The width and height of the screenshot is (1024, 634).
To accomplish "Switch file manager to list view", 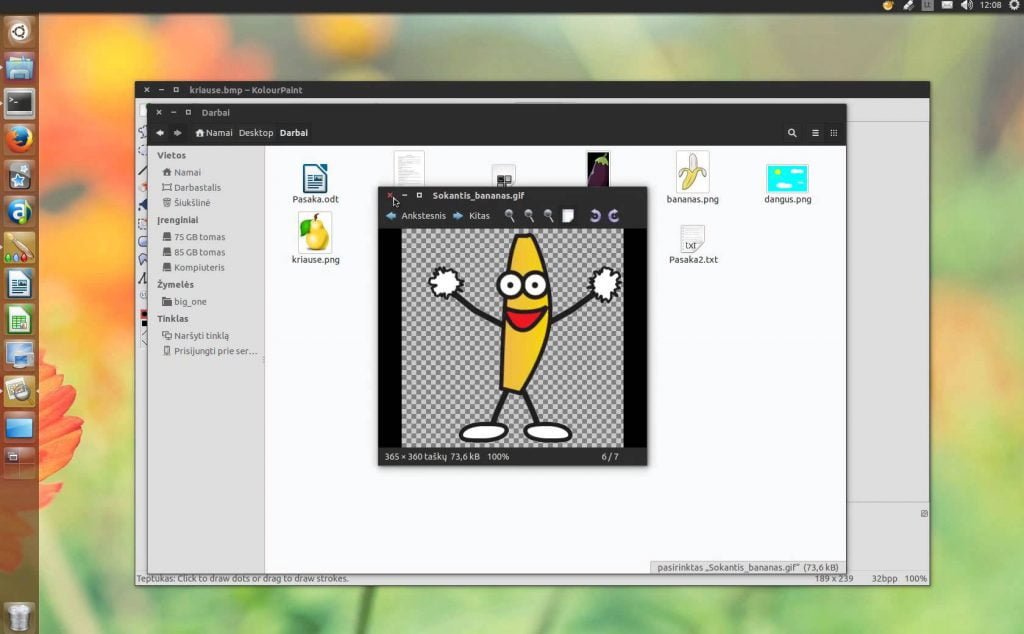I will (815, 133).
